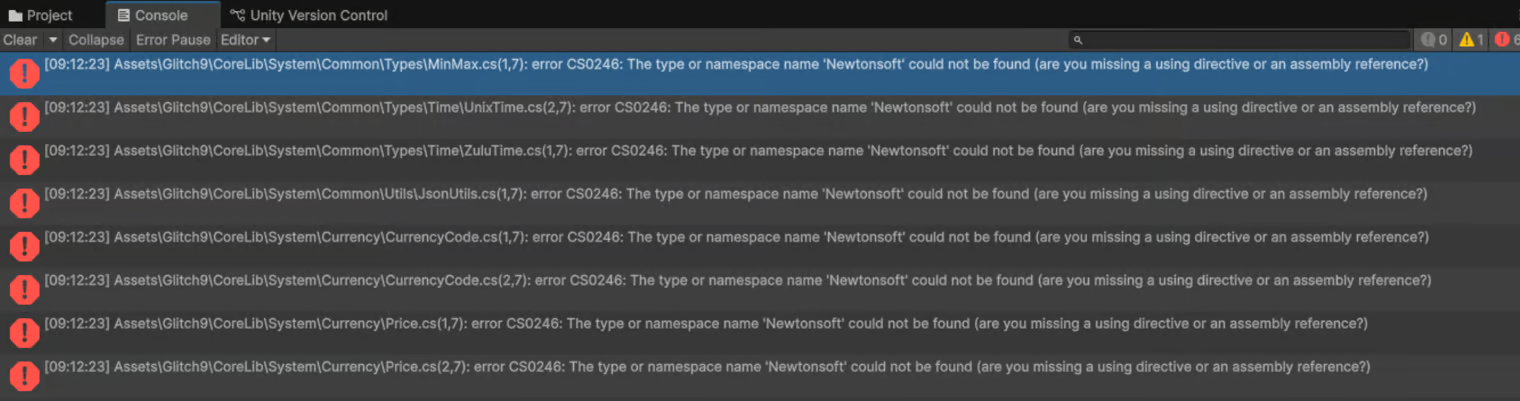Open the Editor dropdown in console toolbar
1520x401 pixels.
(x=246, y=40)
